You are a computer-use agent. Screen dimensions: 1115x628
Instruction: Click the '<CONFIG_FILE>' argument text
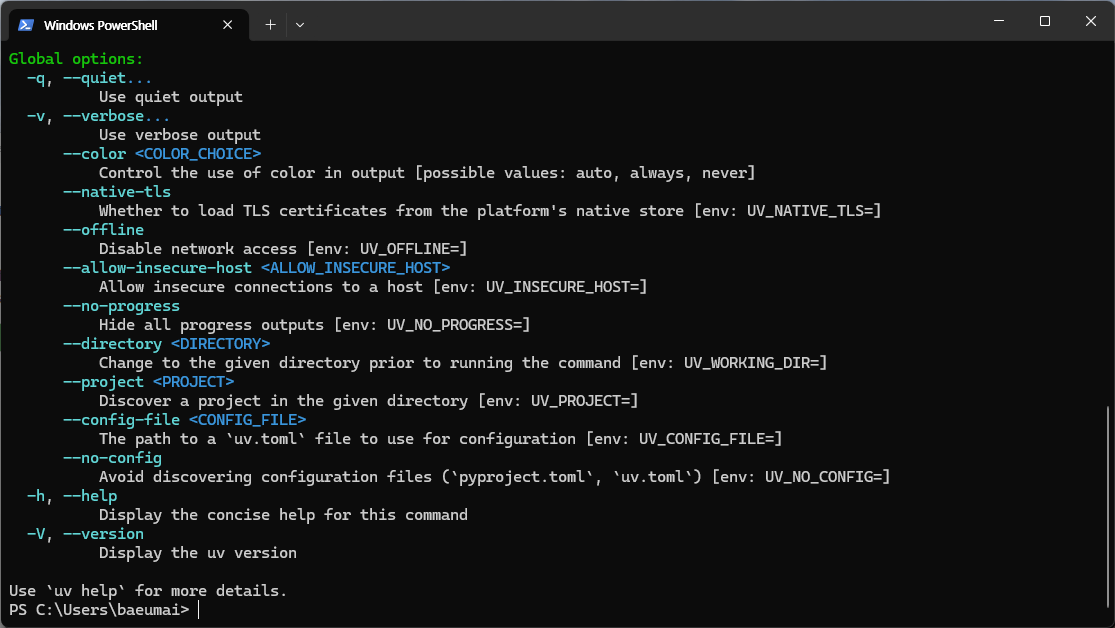pyautogui.click(x=247, y=420)
